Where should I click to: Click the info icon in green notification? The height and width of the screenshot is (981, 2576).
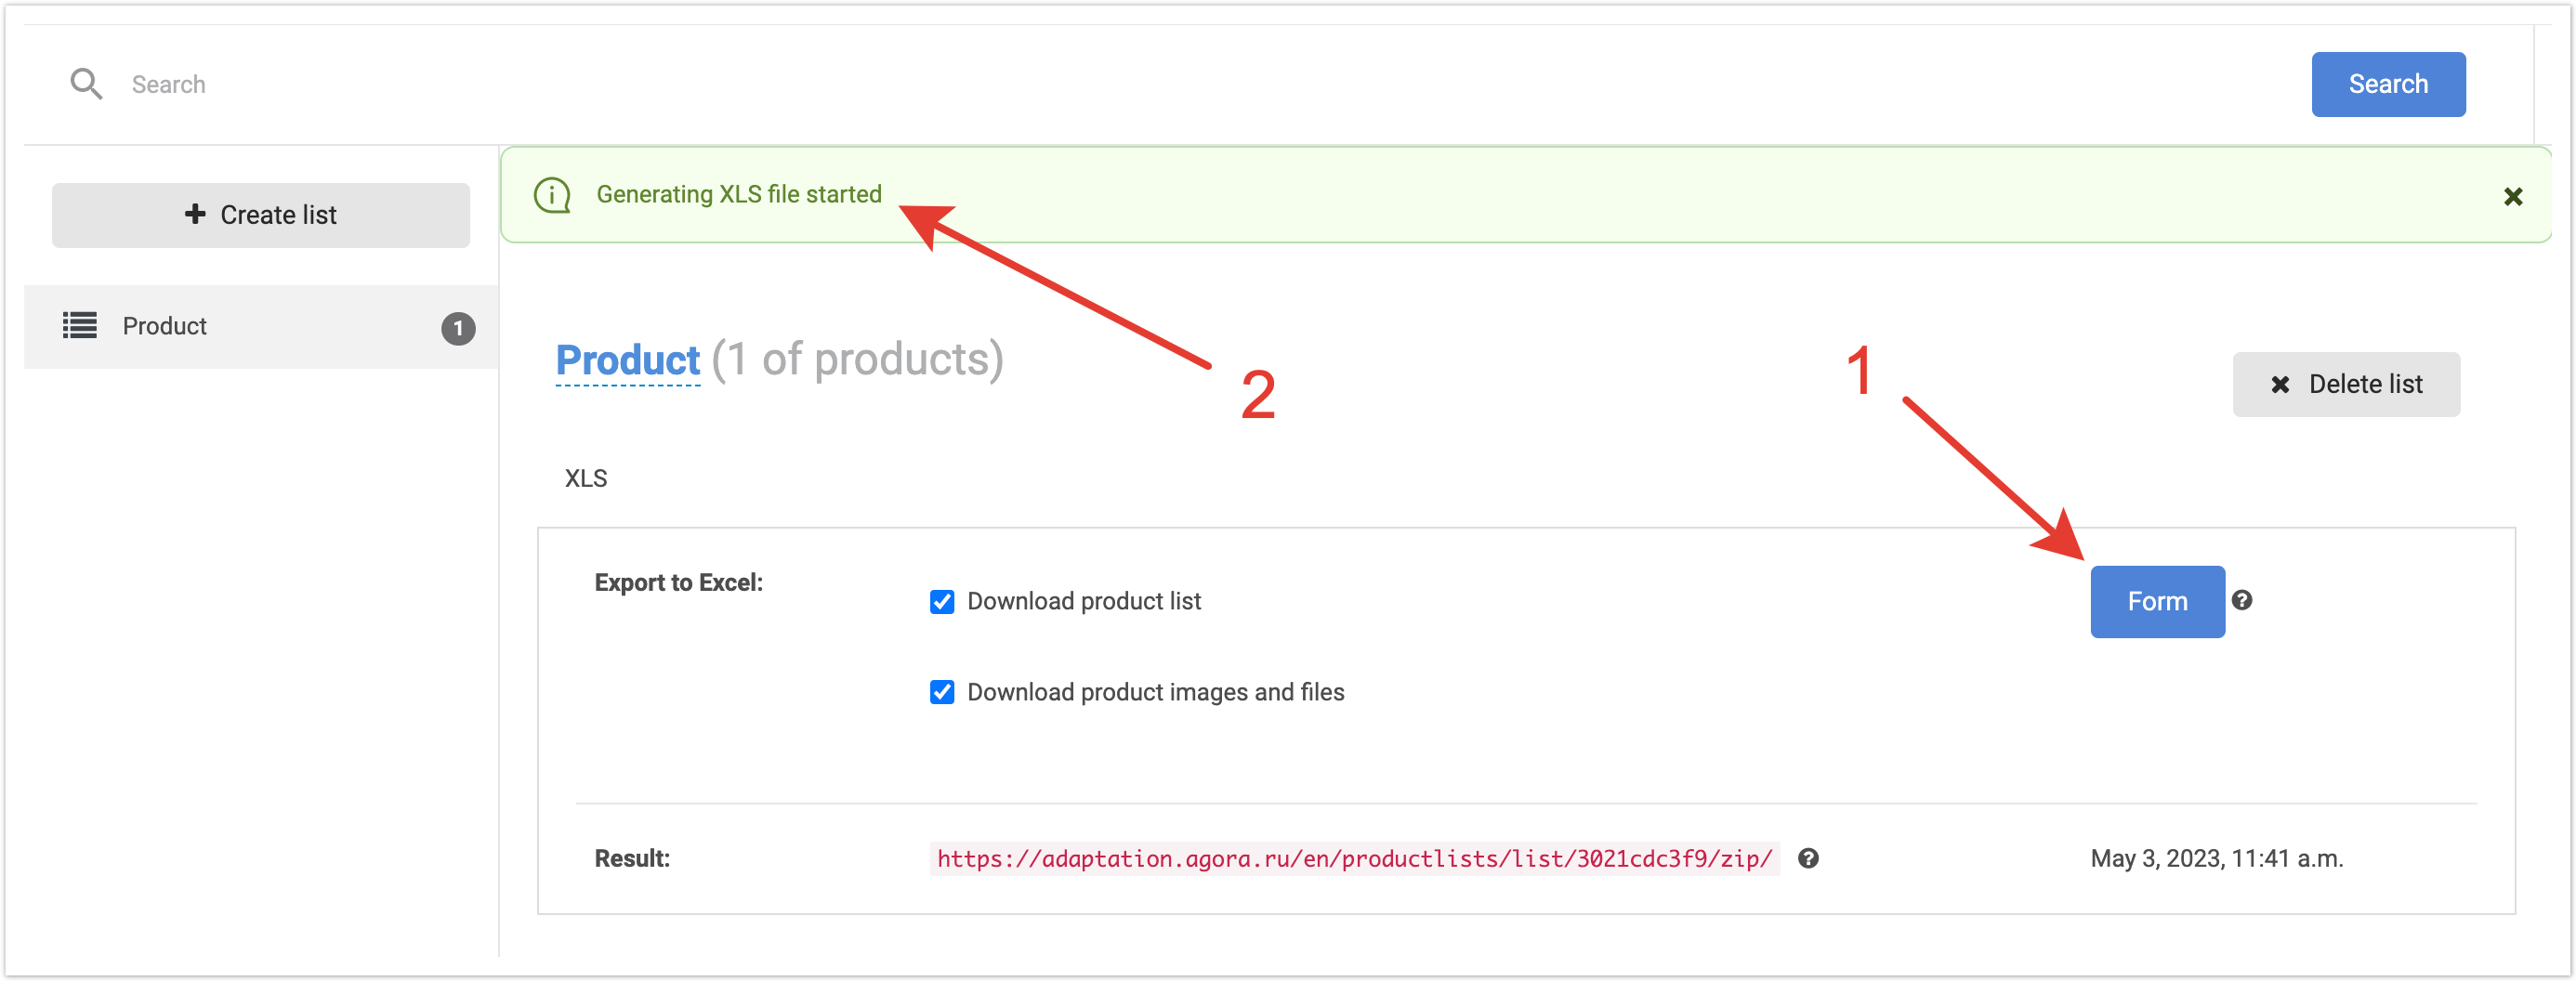tap(552, 195)
